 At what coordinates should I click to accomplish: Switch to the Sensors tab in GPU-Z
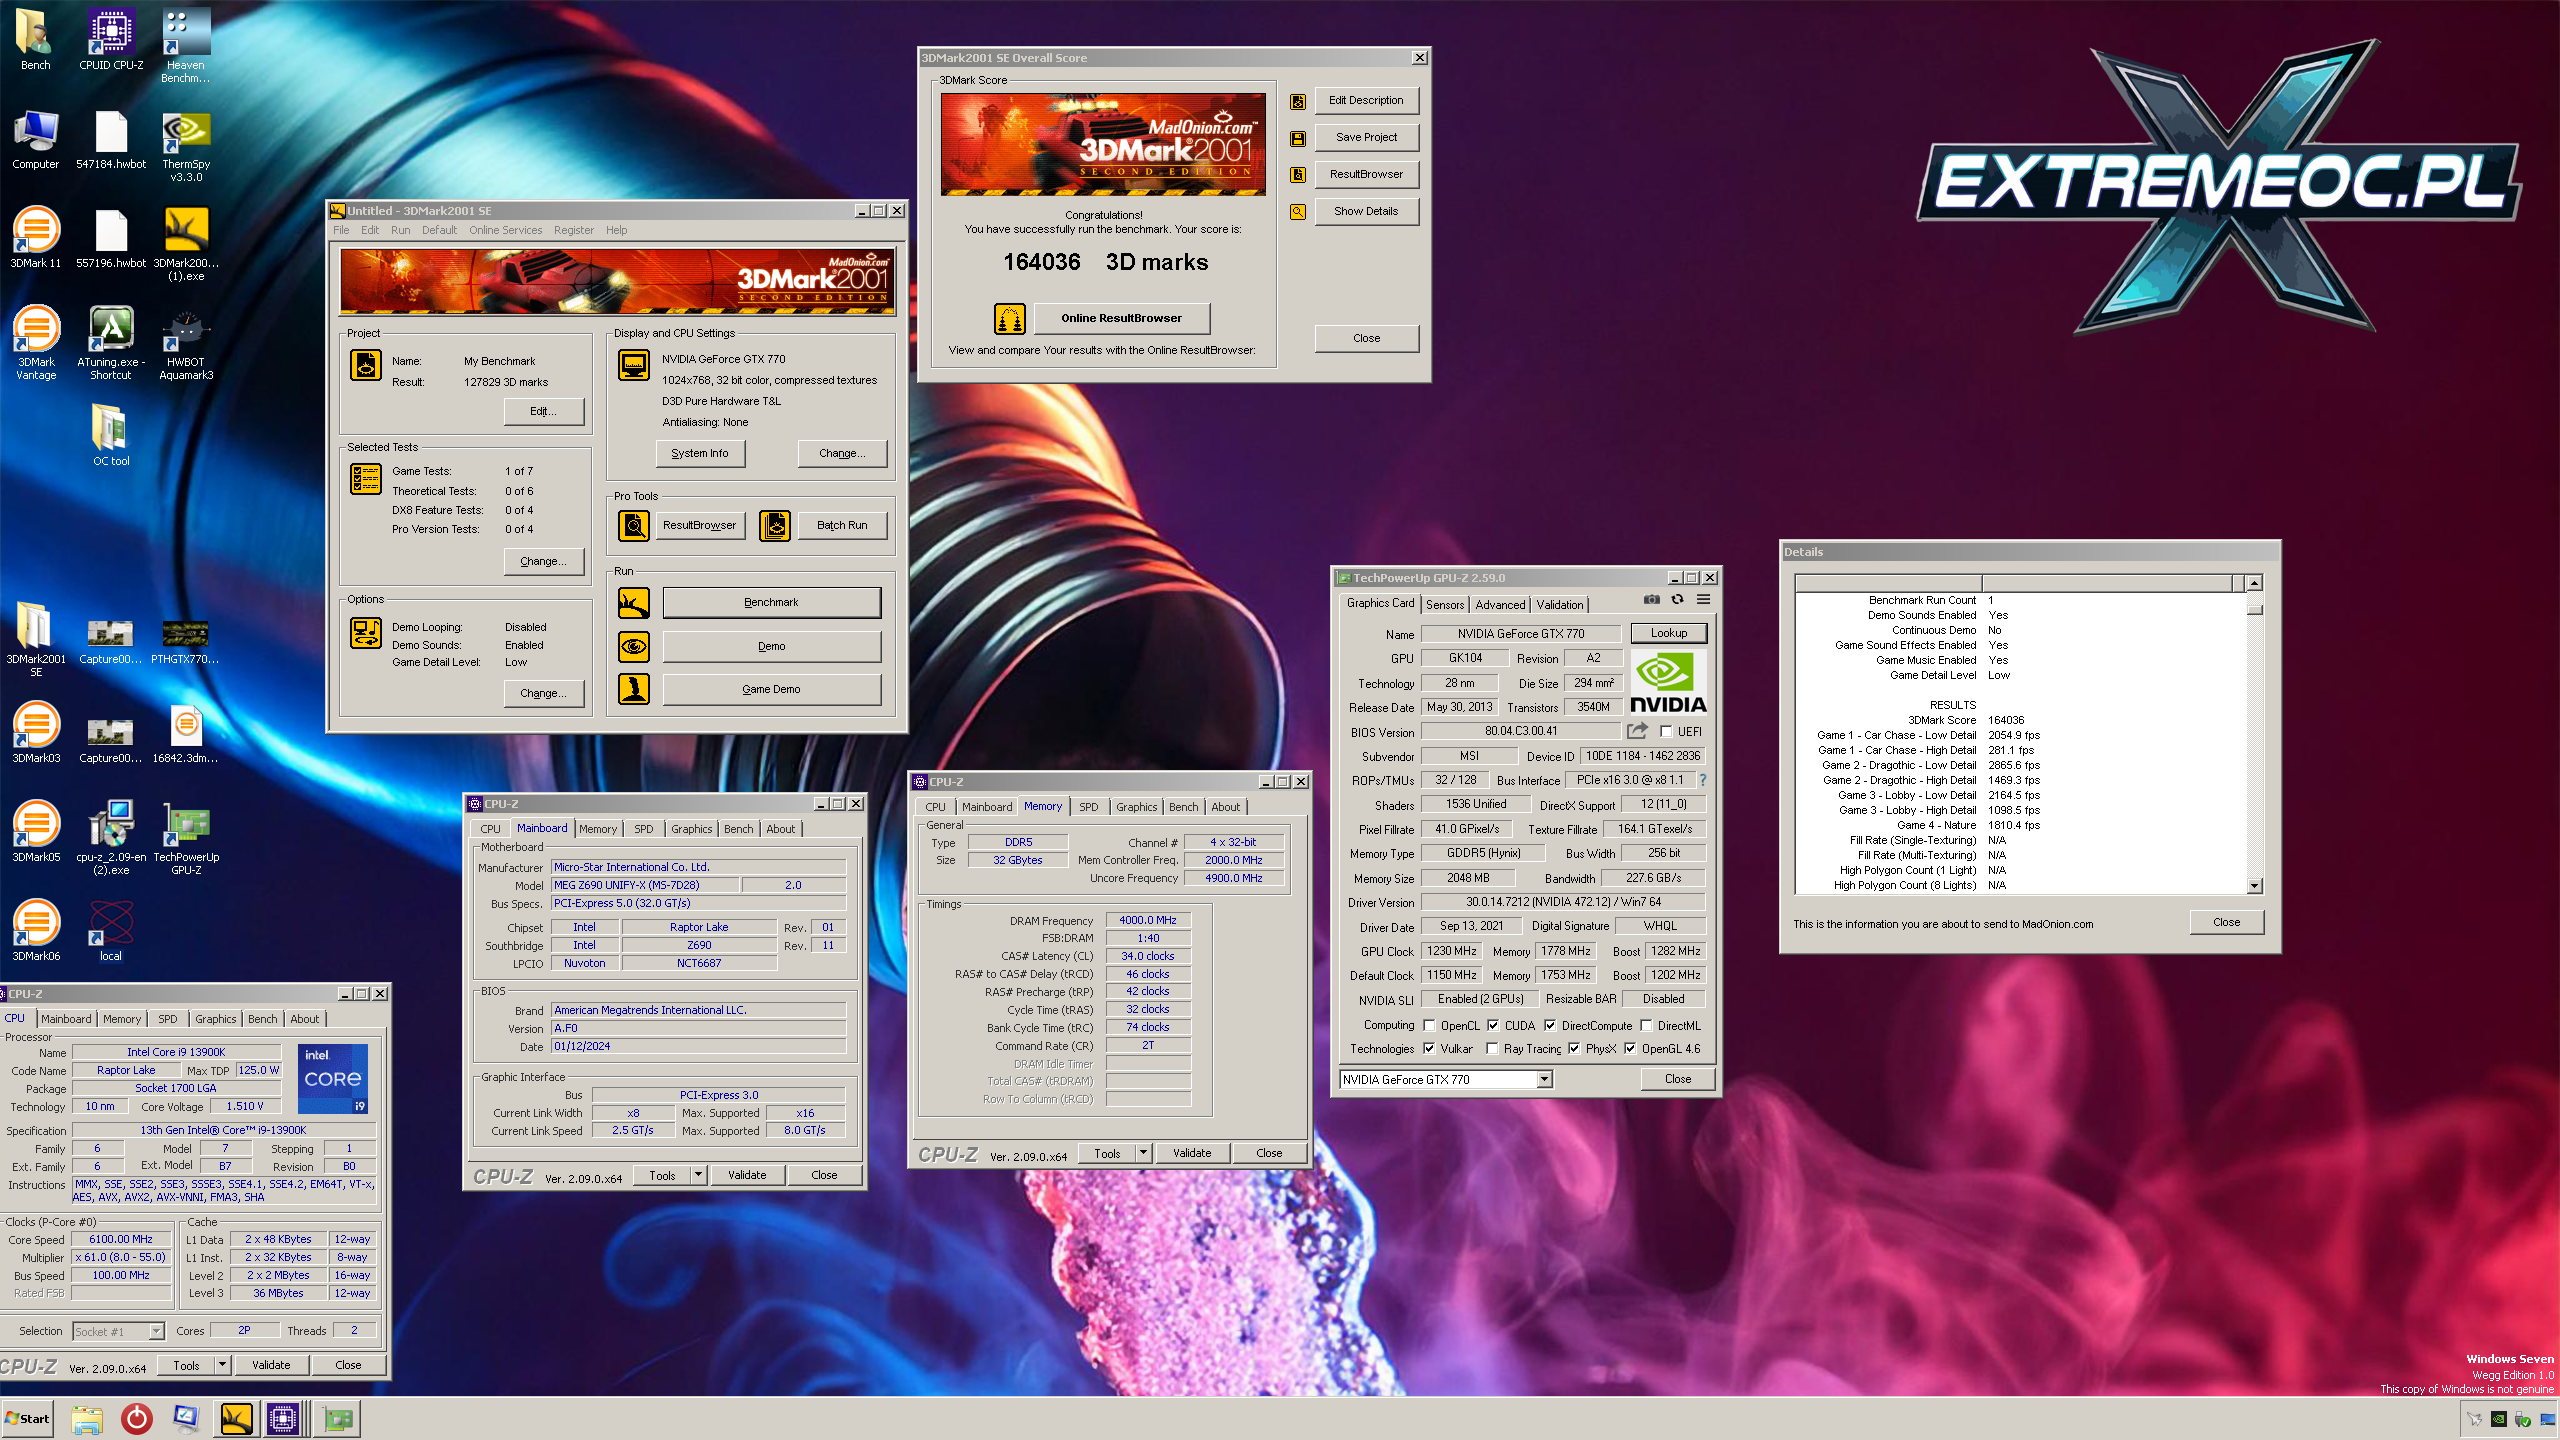click(x=1445, y=604)
